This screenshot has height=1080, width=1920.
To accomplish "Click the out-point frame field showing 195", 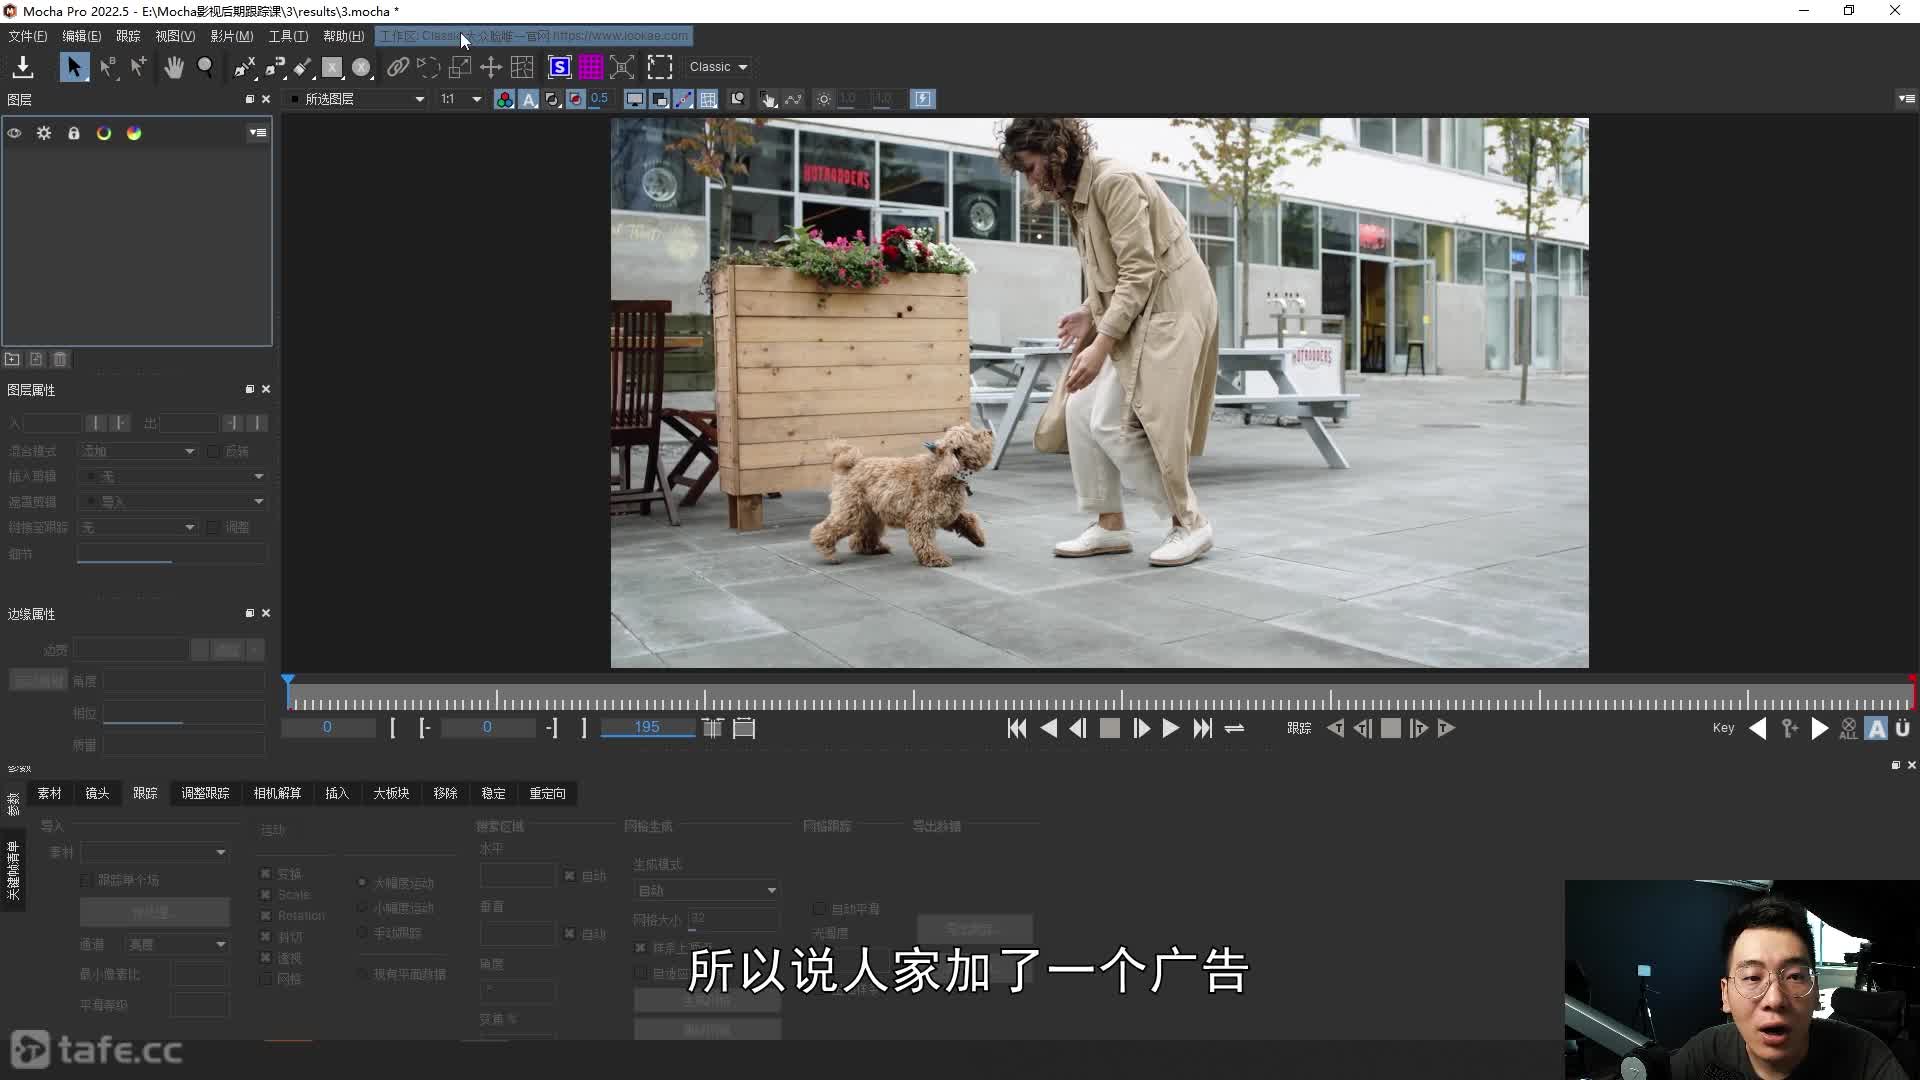I will pyautogui.click(x=647, y=728).
